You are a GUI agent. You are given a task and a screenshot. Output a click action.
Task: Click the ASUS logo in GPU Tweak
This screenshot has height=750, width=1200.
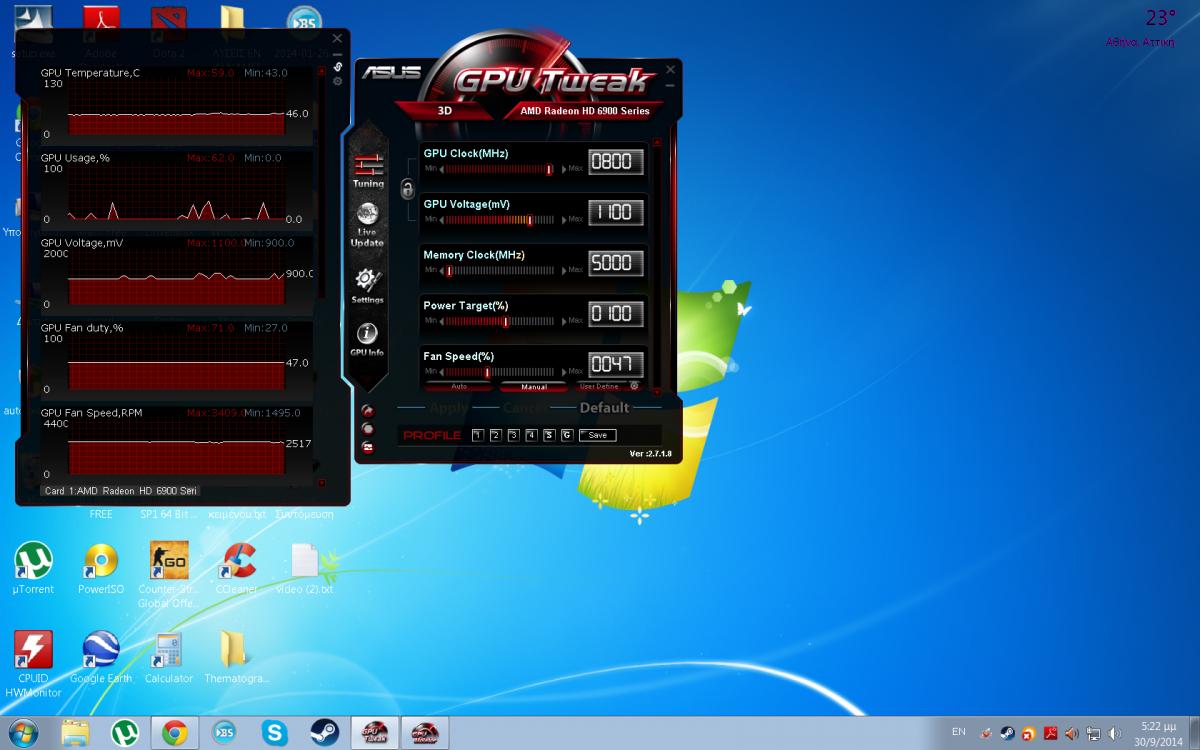pos(391,73)
